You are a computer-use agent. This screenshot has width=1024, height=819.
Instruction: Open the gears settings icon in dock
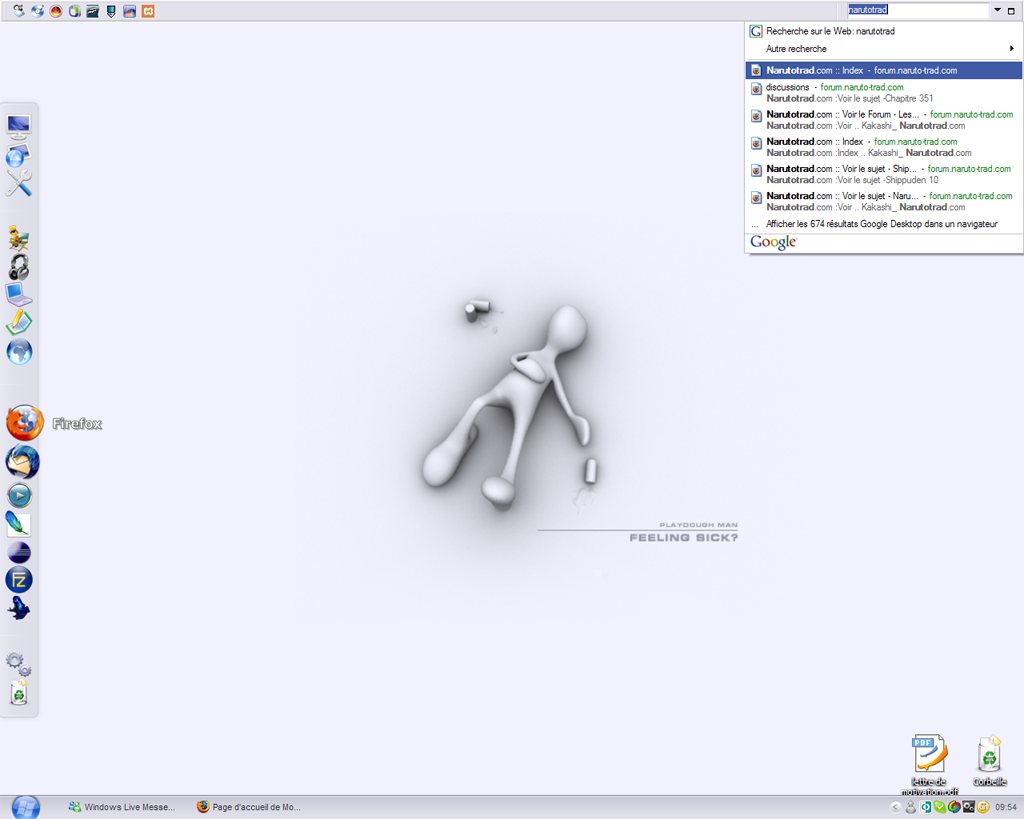pyautogui.click(x=19, y=664)
